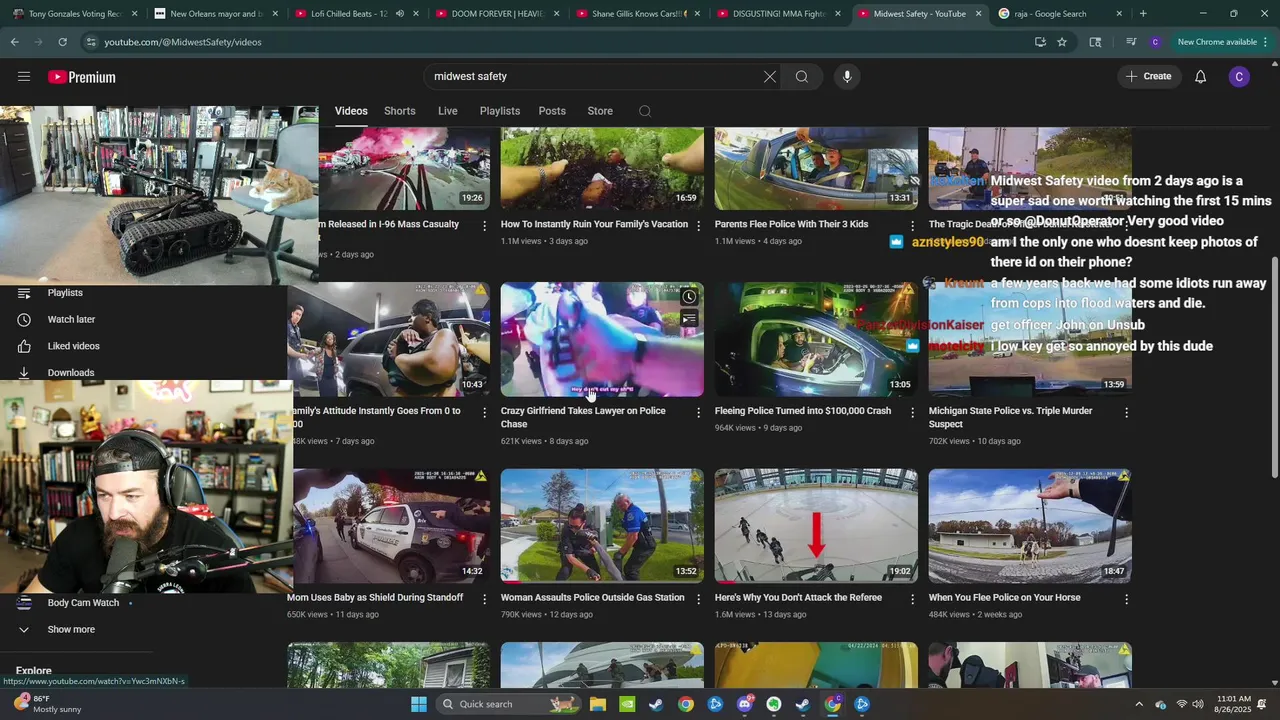Switch to the channel Posts tab
The width and height of the screenshot is (1280, 720).
click(x=552, y=111)
